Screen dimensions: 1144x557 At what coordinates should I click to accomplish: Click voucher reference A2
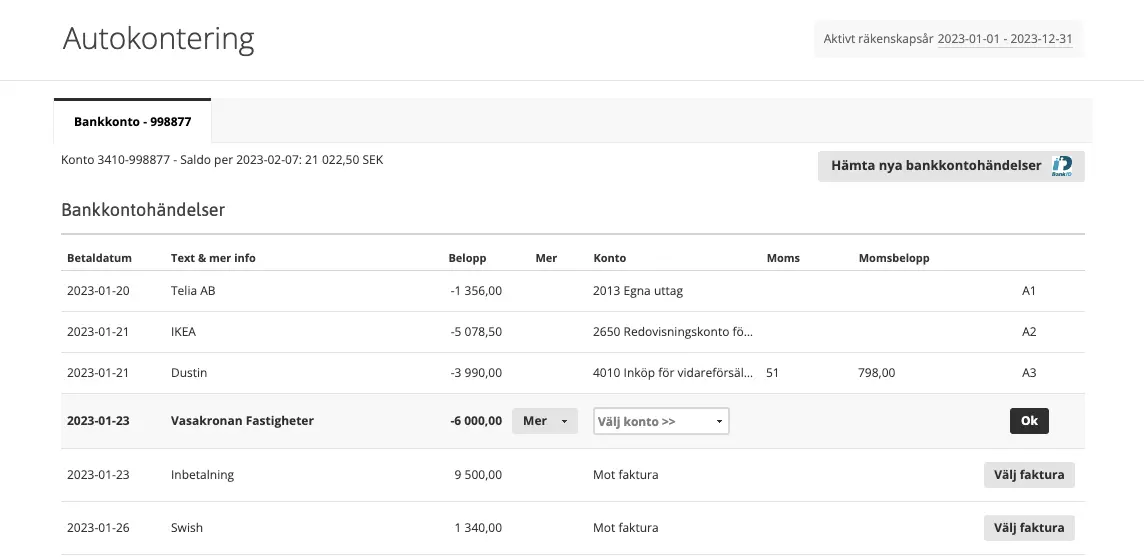[x=1028, y=332]
